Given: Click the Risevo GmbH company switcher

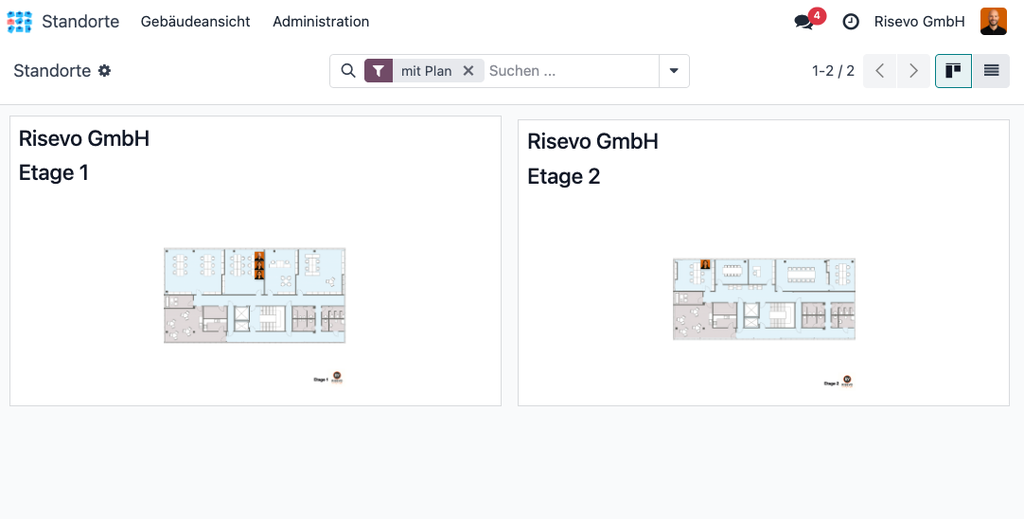Looking at the screenshot, I should tap(919, 21).
